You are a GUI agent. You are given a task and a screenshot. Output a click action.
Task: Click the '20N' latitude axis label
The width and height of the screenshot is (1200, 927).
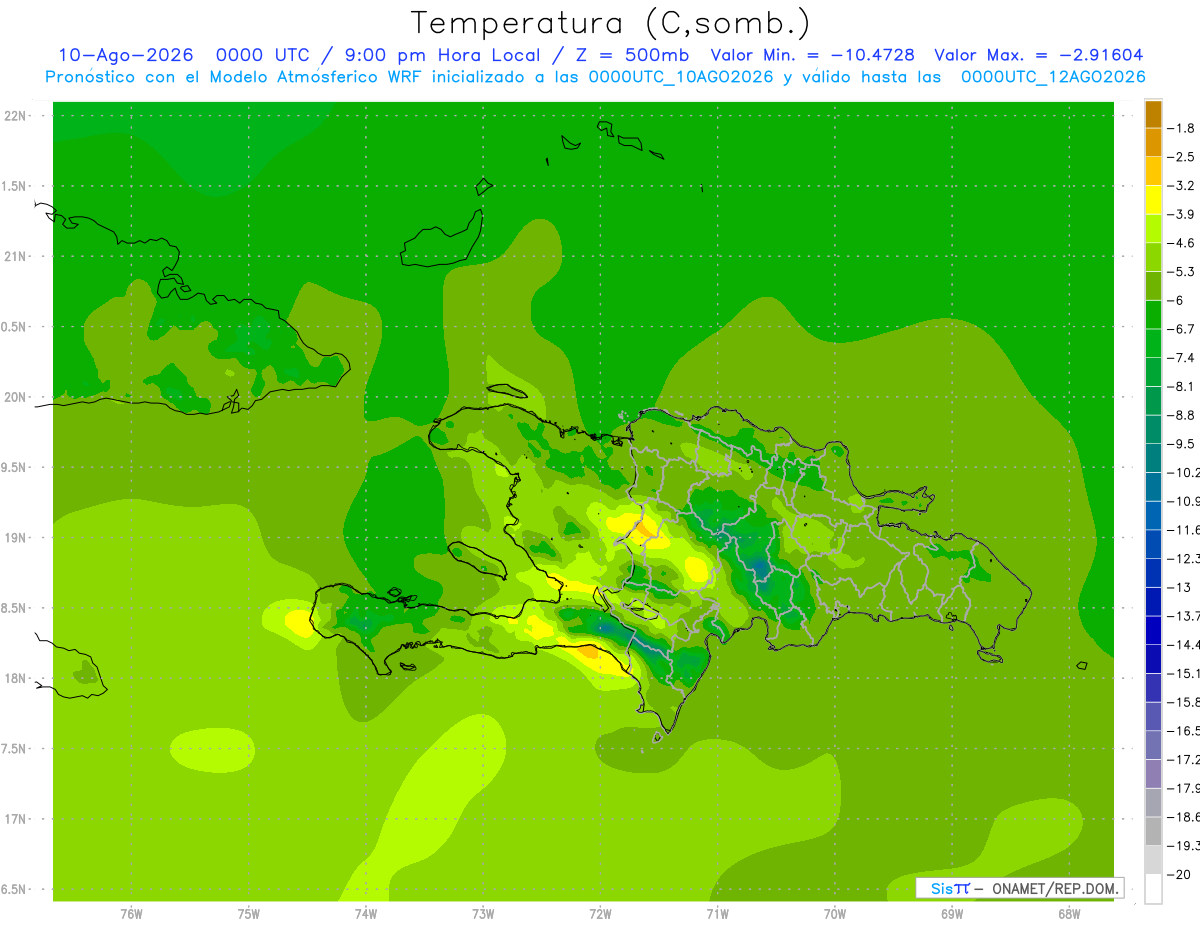15,397
